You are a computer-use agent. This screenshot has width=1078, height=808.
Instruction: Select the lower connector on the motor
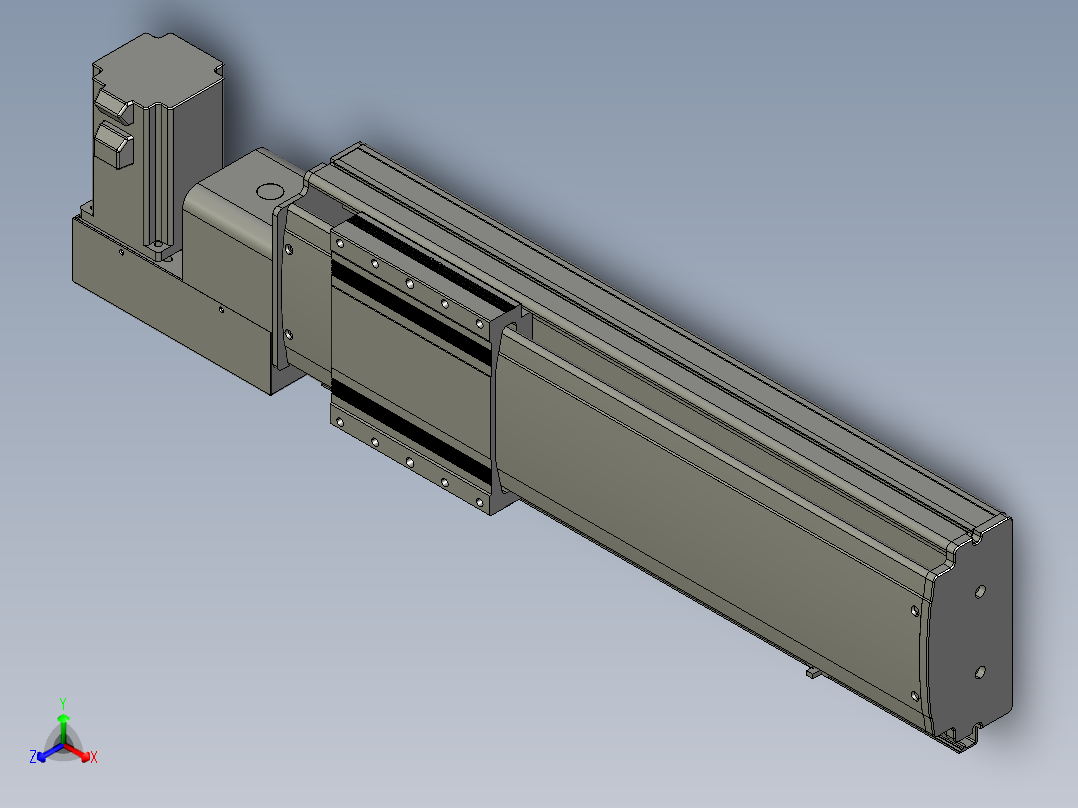point(114,144)
